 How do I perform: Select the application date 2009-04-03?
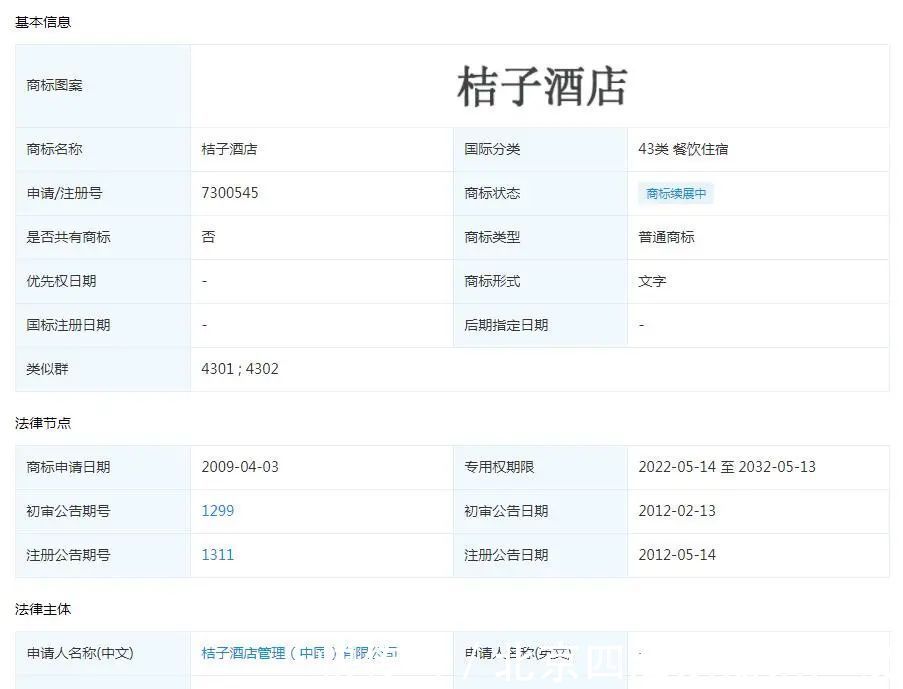[240, 467]
